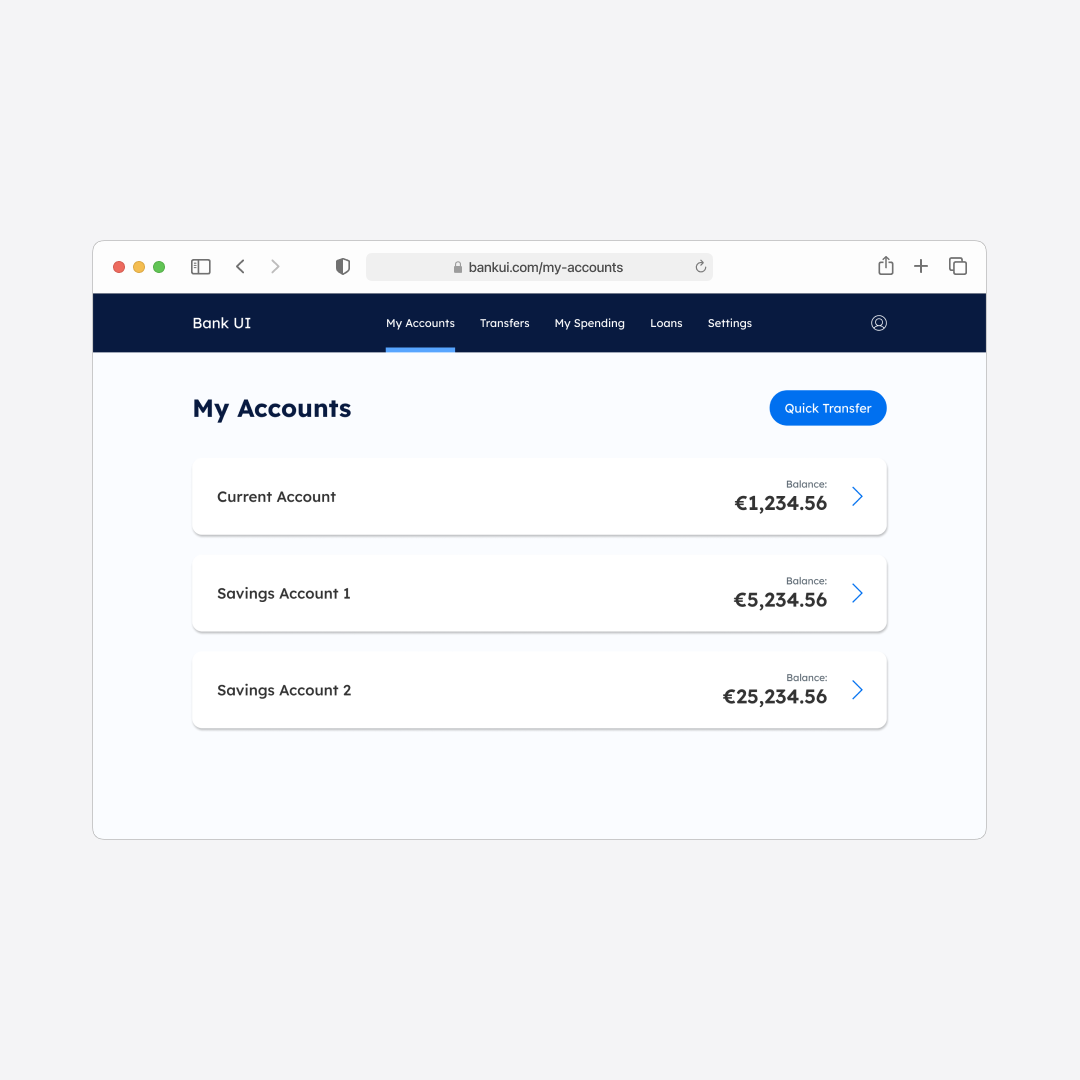Toggle the browser sidebar icon

[x=200, y=266]
